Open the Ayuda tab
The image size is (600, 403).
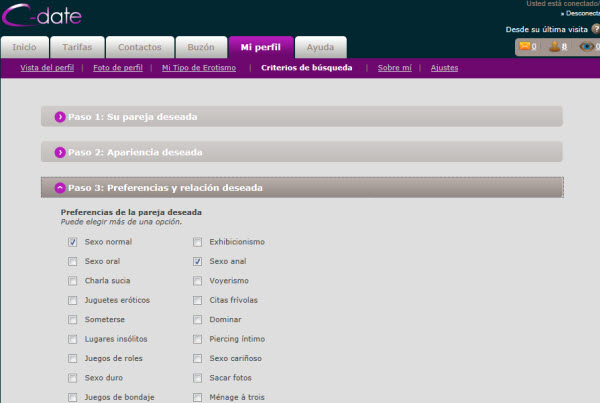coord(321,47)
